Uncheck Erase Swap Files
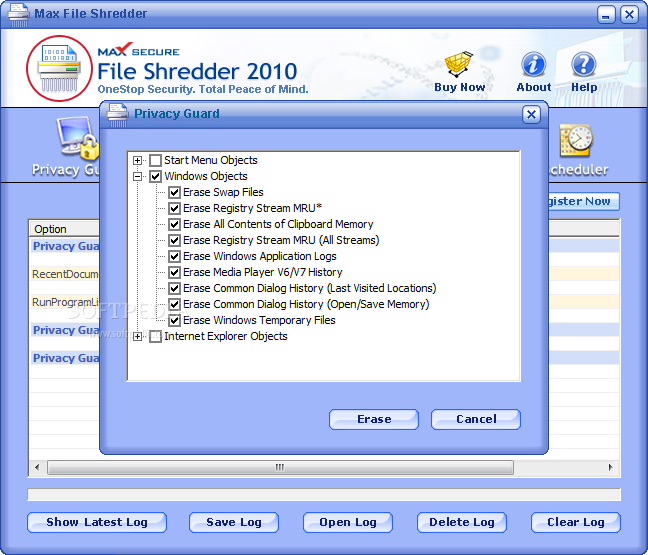Image resolution: width=648 pixels, height=555 pixels. tap(174, 193)
